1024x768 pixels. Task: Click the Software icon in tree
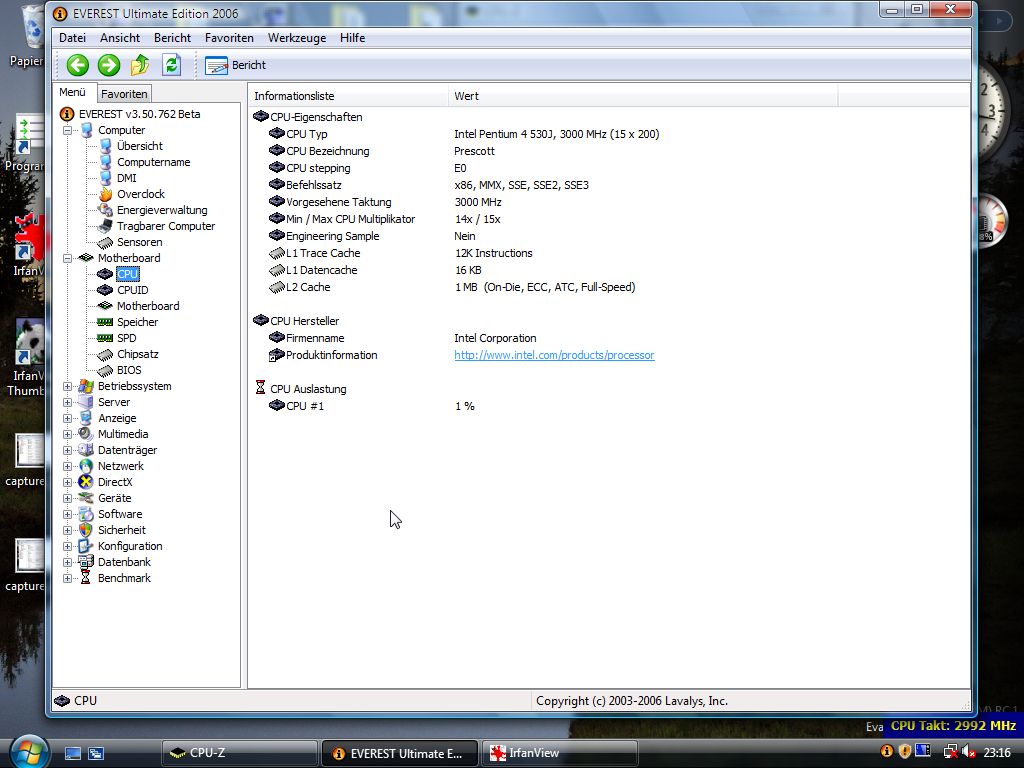click(x=86, y=515)
